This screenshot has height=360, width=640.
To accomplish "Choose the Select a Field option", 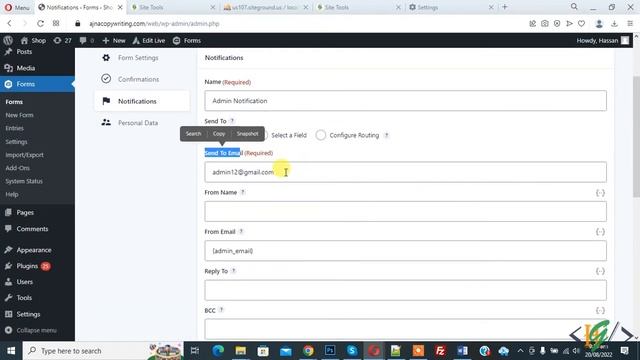I will pyautogui.click(x=289, y=135).
